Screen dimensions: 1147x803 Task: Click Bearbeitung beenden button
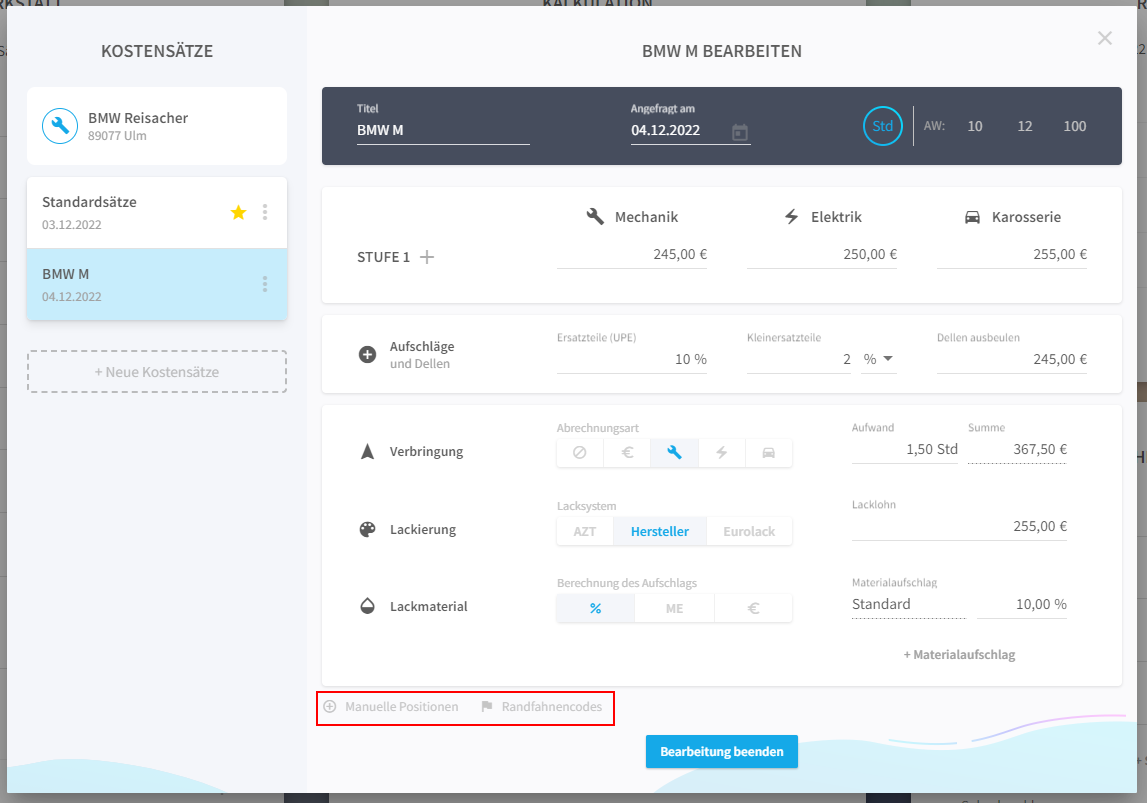click(721, 752)
